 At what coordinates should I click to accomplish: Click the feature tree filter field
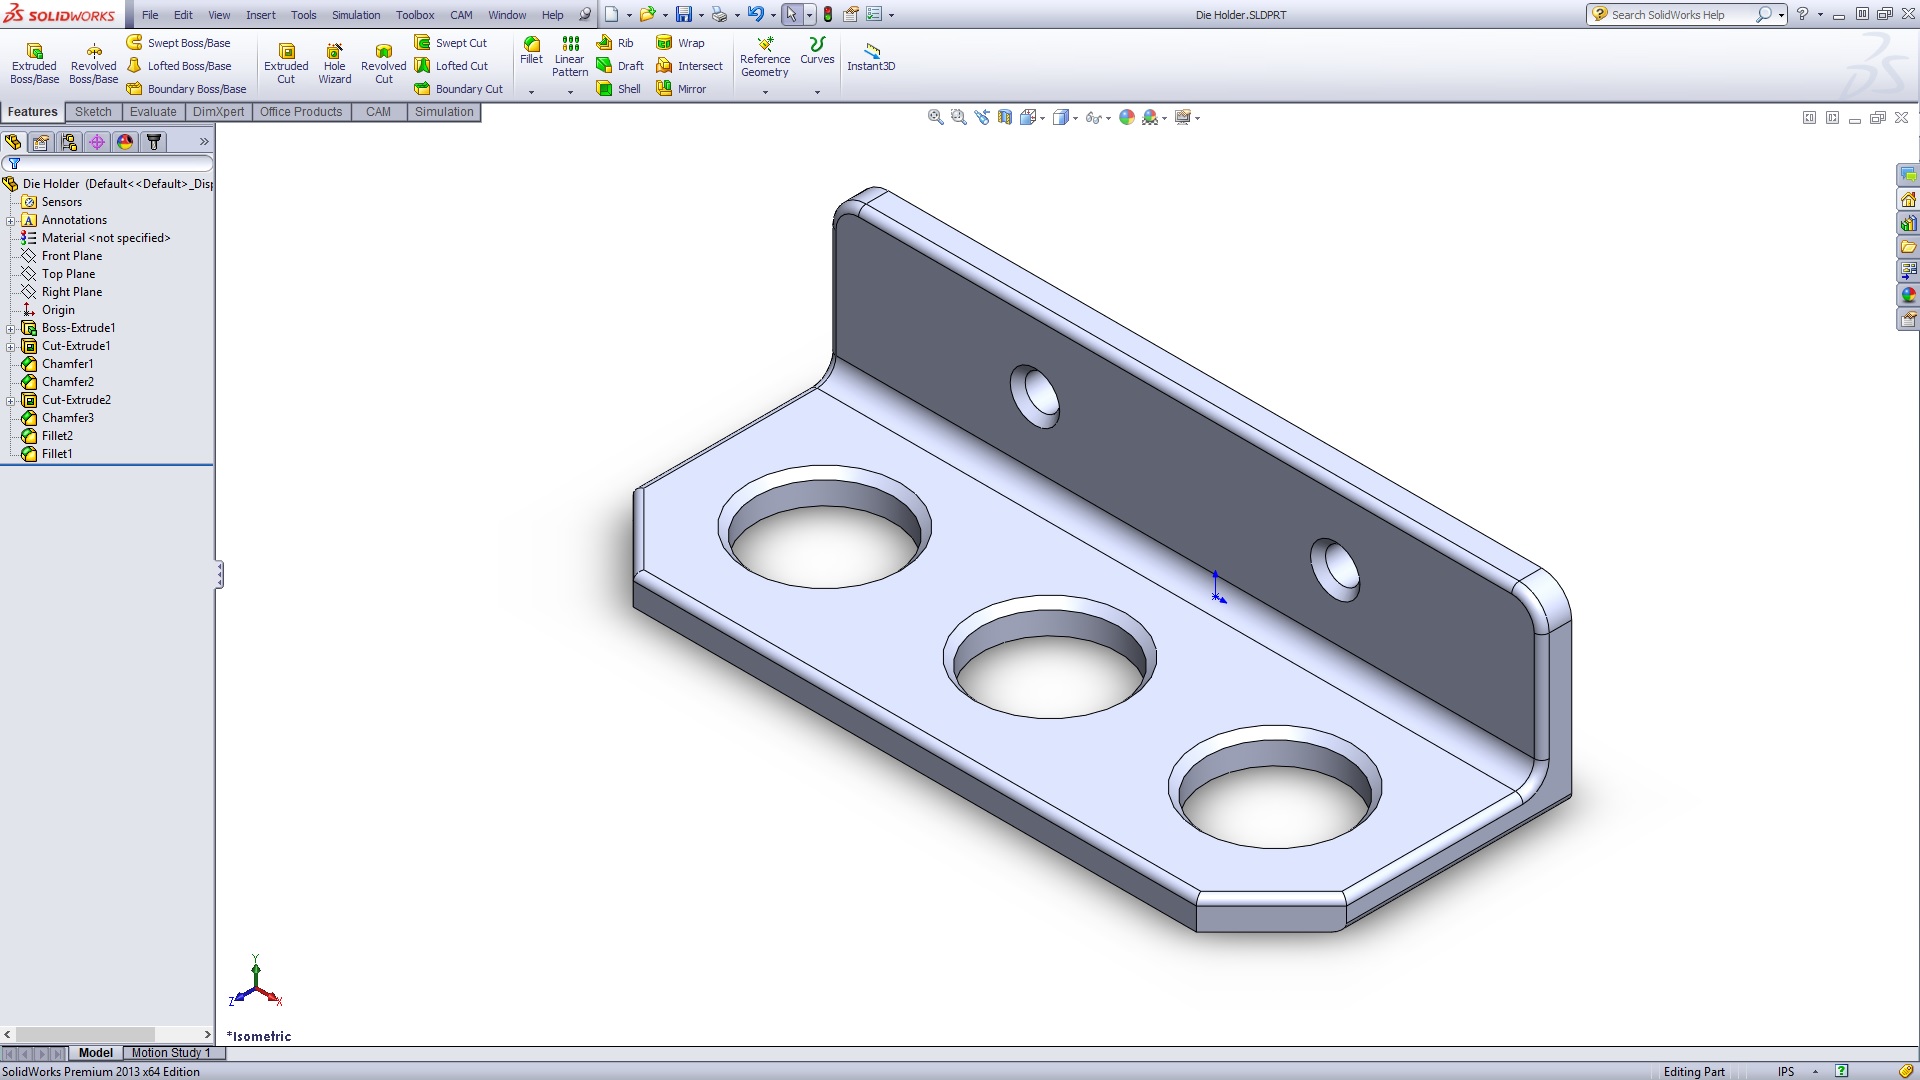(108, 163)
